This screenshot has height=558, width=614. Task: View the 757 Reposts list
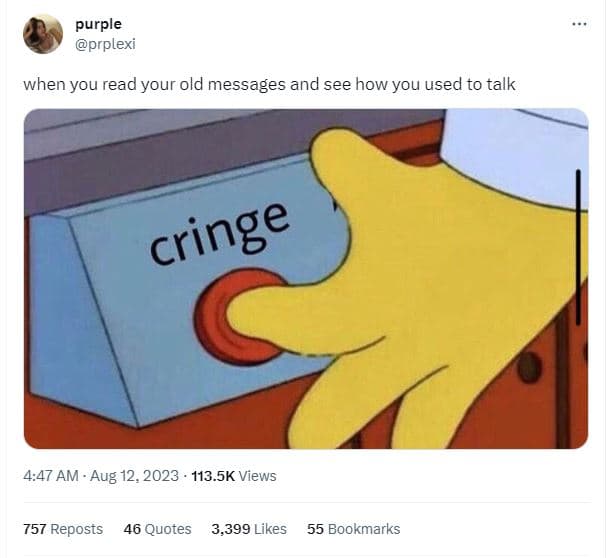click(x=63, y=529)
